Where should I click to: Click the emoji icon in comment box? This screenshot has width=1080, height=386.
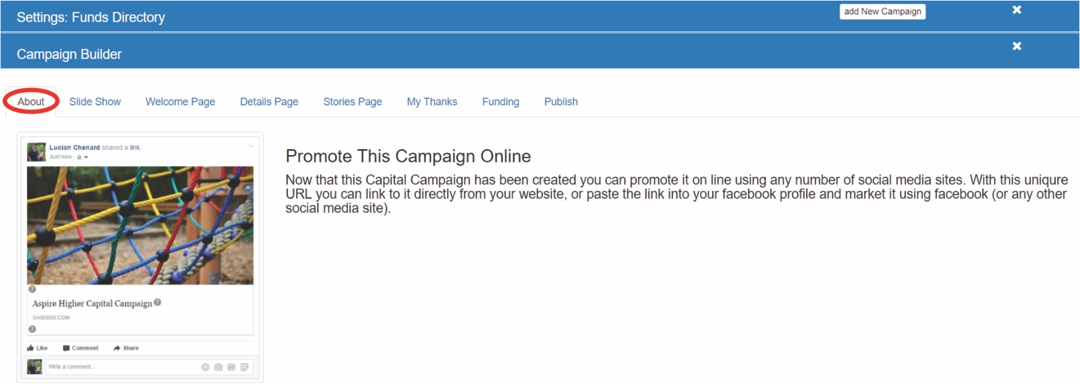point(205,367)
